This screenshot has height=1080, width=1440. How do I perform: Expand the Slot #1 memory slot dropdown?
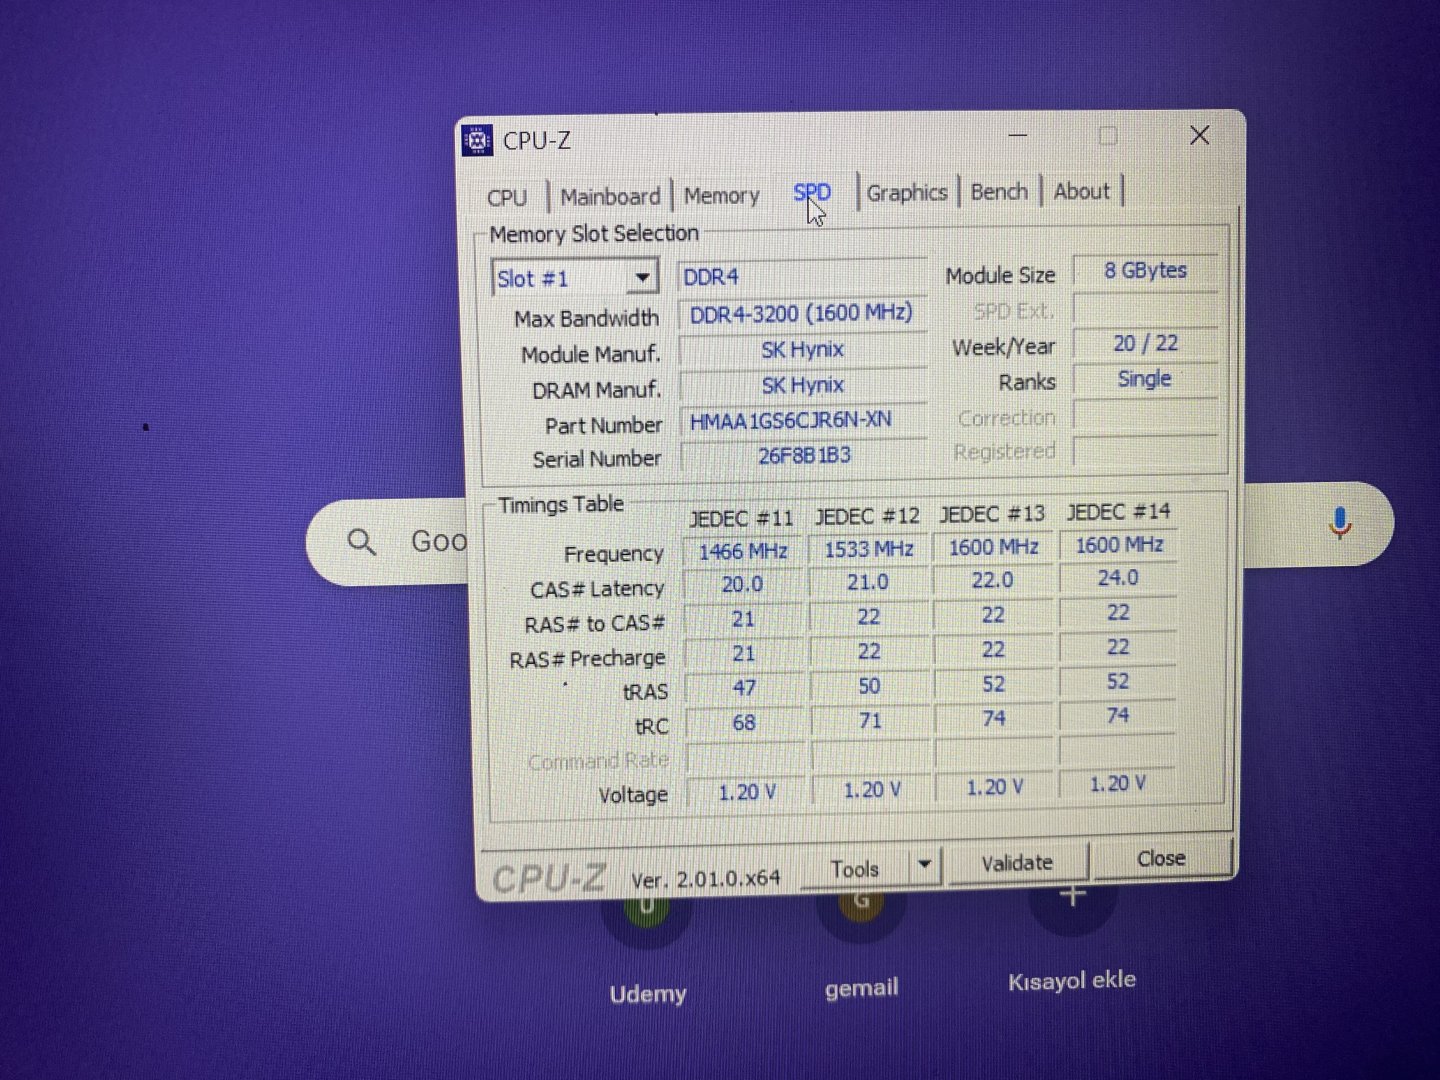[x=642, y=277]
